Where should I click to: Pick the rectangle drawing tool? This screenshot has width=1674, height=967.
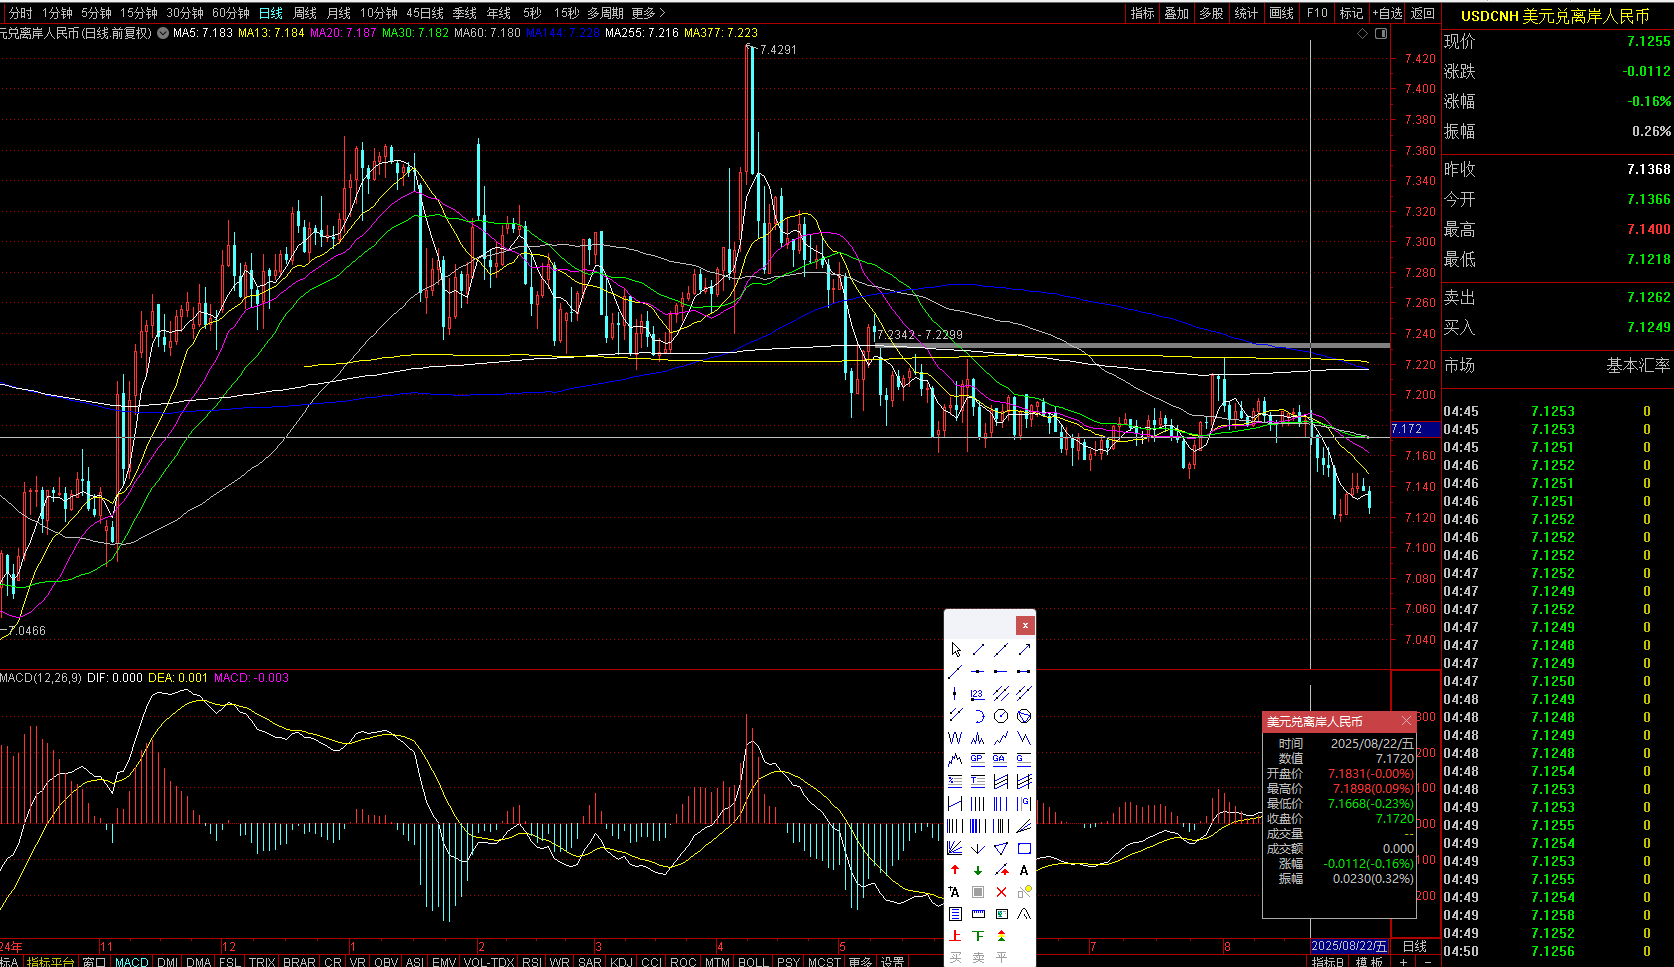coord(1024,848)
